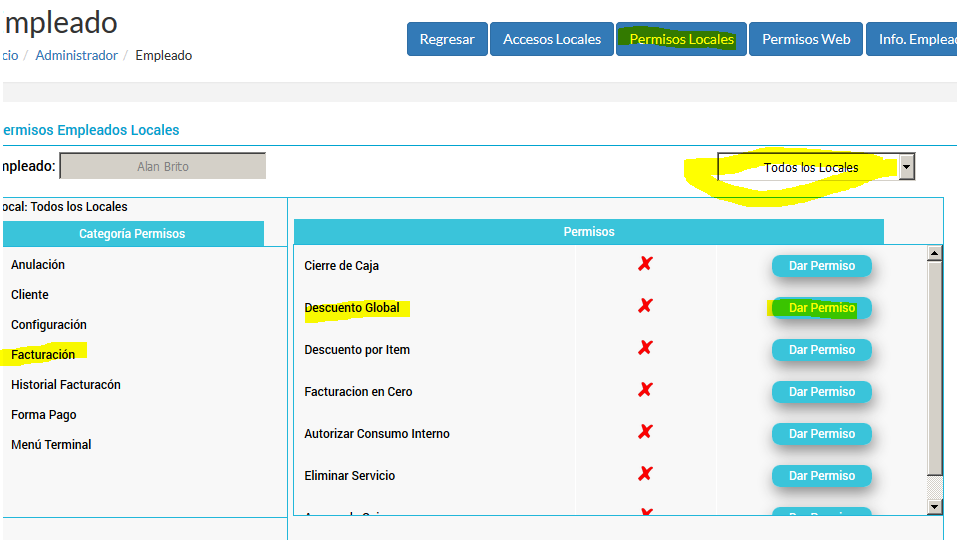Grant permission for Descuento por Item

(822, 350)
